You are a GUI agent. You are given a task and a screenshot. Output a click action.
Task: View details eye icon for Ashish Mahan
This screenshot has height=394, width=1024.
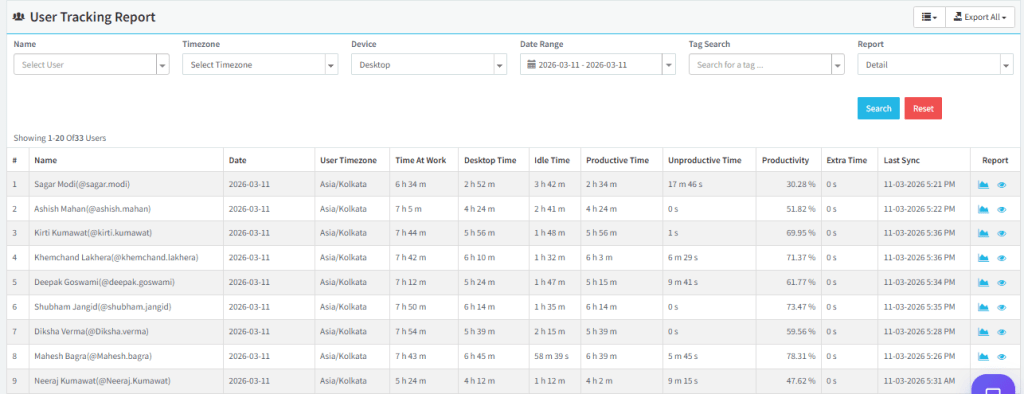pyautogui.click(x=1002, y=210)
